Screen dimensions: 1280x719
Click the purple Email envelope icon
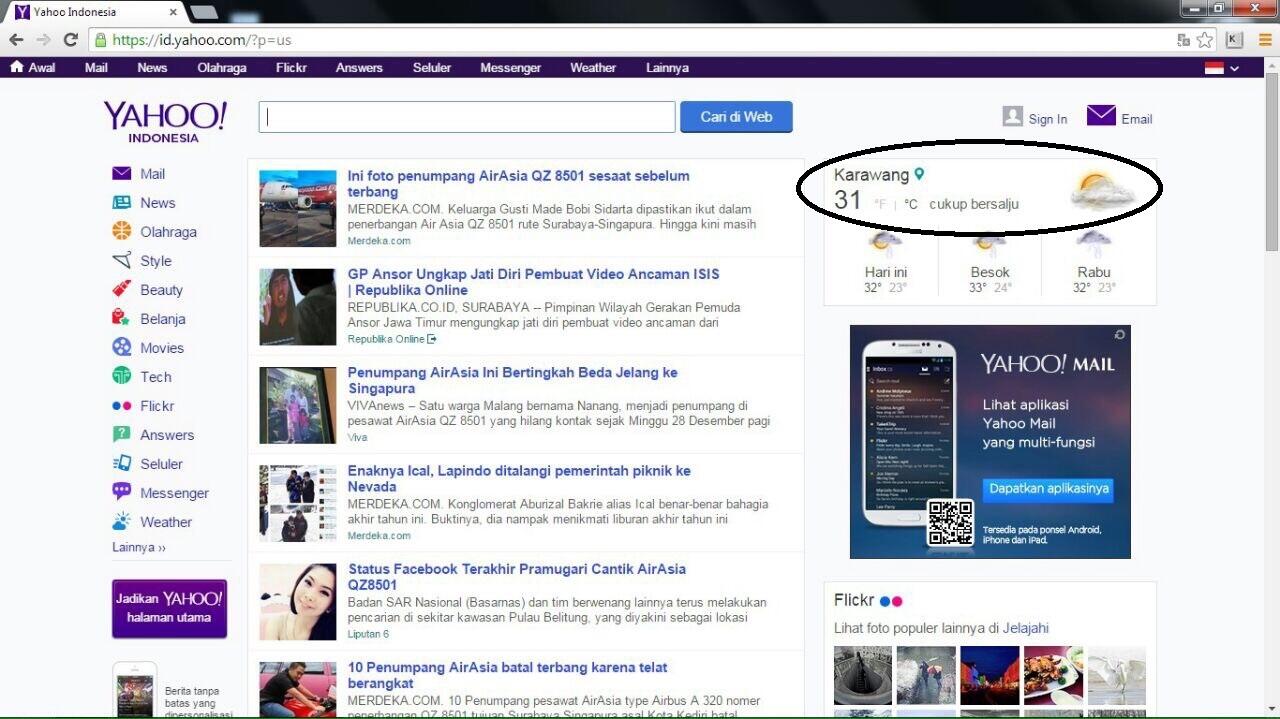pos(1101,115)
